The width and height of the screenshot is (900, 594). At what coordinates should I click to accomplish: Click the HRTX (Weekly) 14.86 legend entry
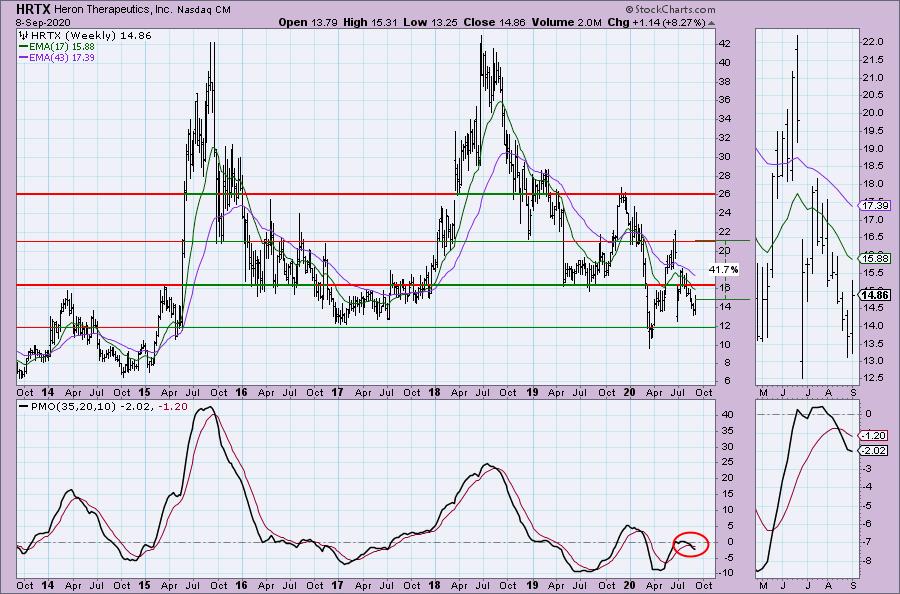click(91, 35)
